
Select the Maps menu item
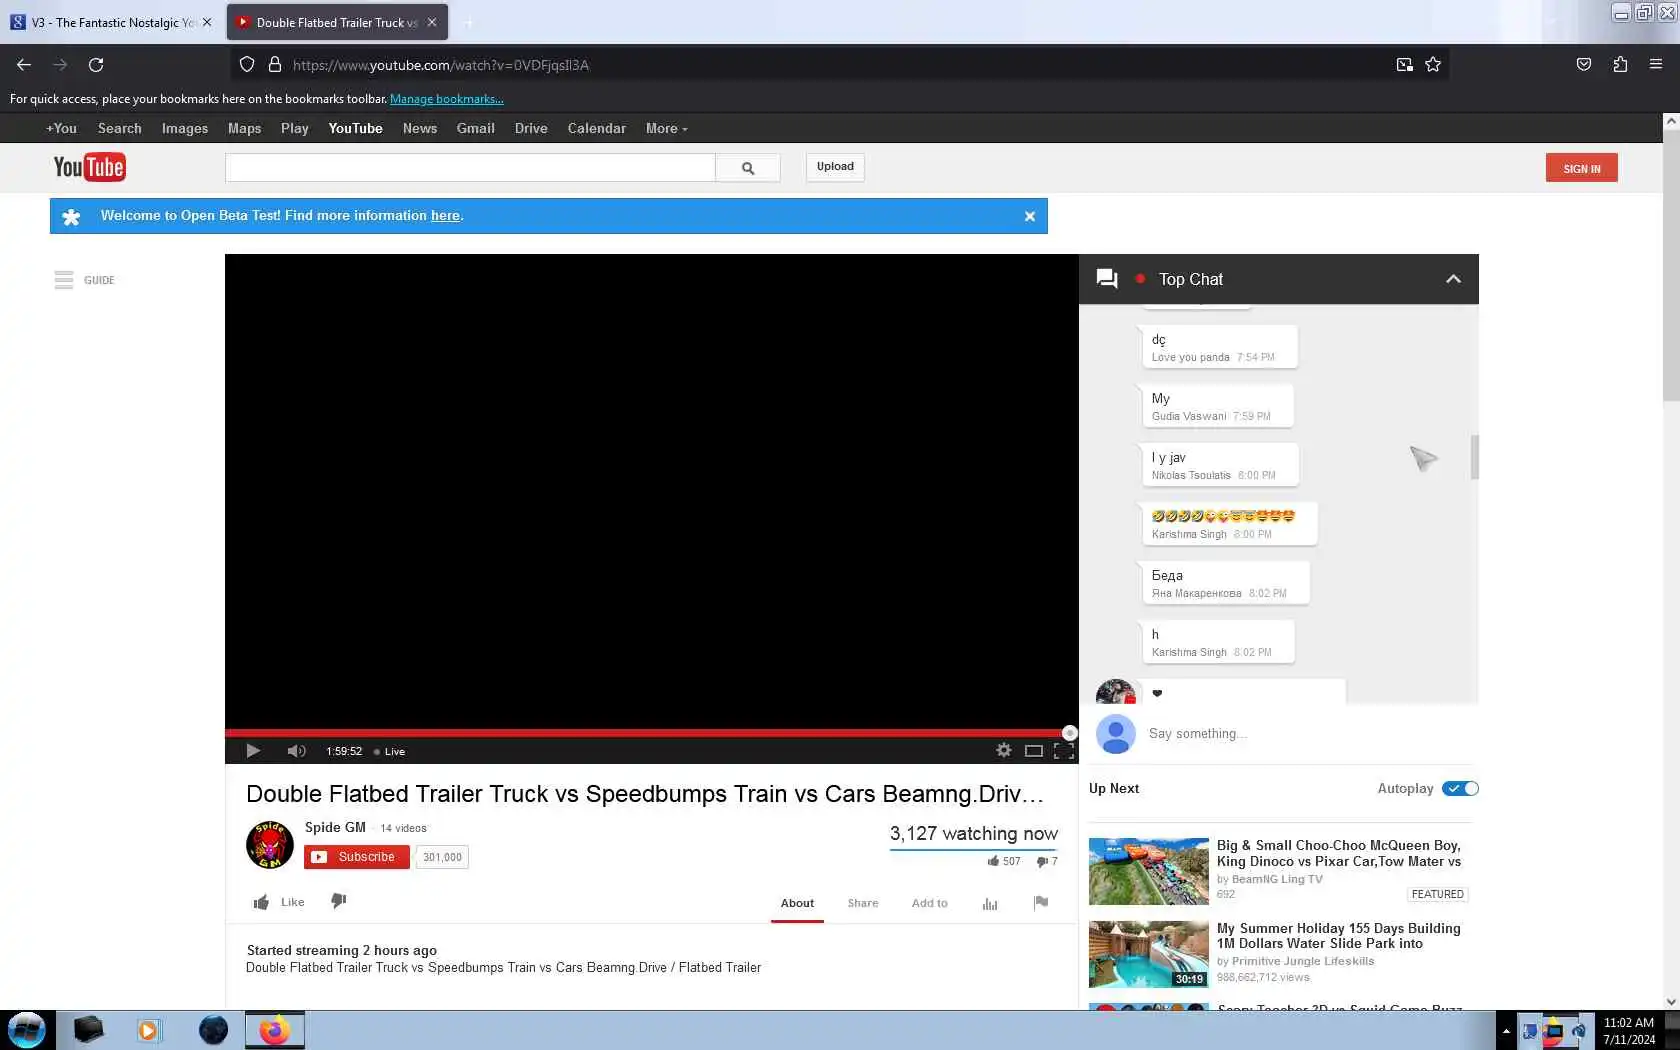point(244,128)
